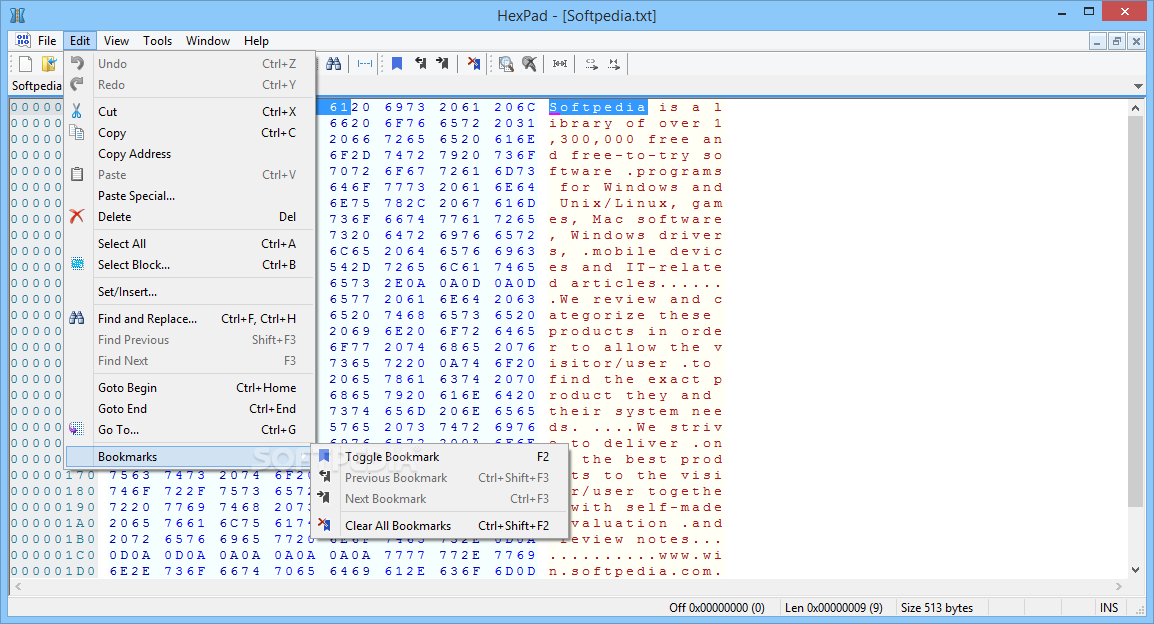This screenshot has width=1154, height=624.
Task: Click the horizontal scrollbar right arrow
Action: point(1119,586)
